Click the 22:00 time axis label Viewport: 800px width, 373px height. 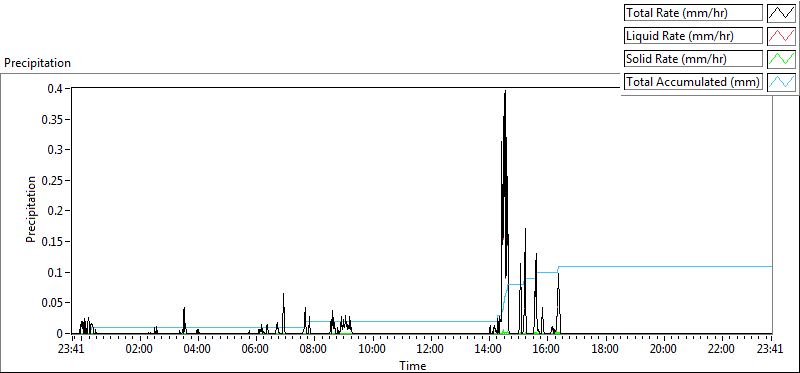tap(721, 350)
